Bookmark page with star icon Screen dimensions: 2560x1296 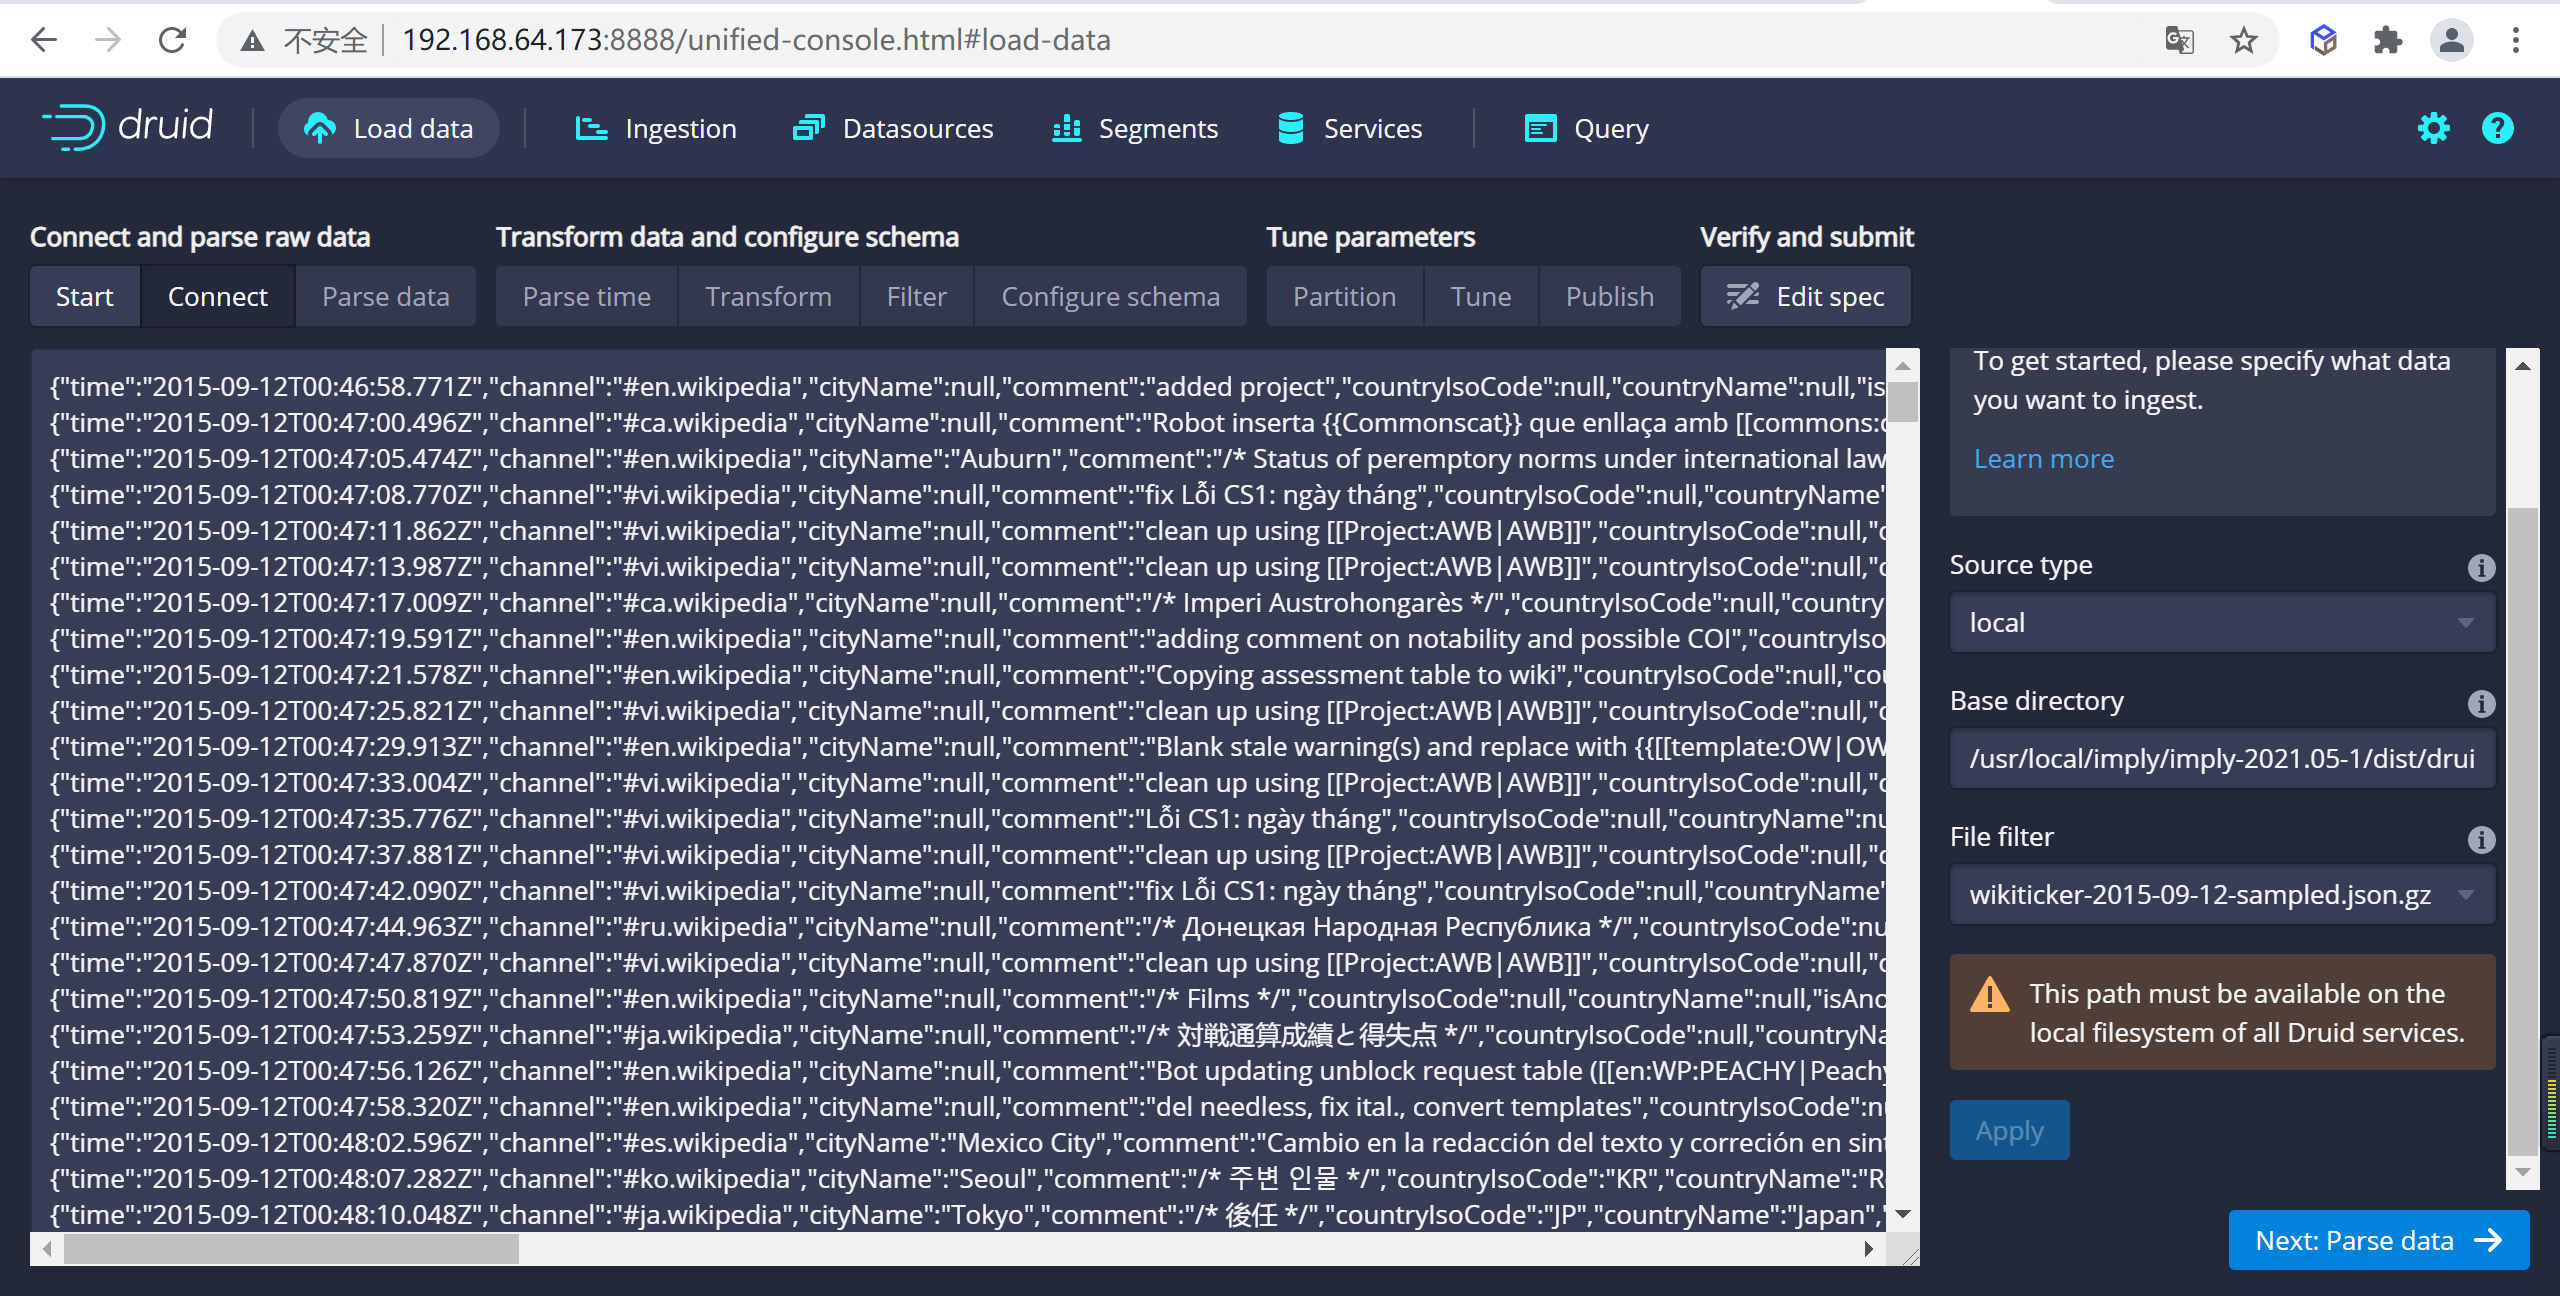point(2243,40)
